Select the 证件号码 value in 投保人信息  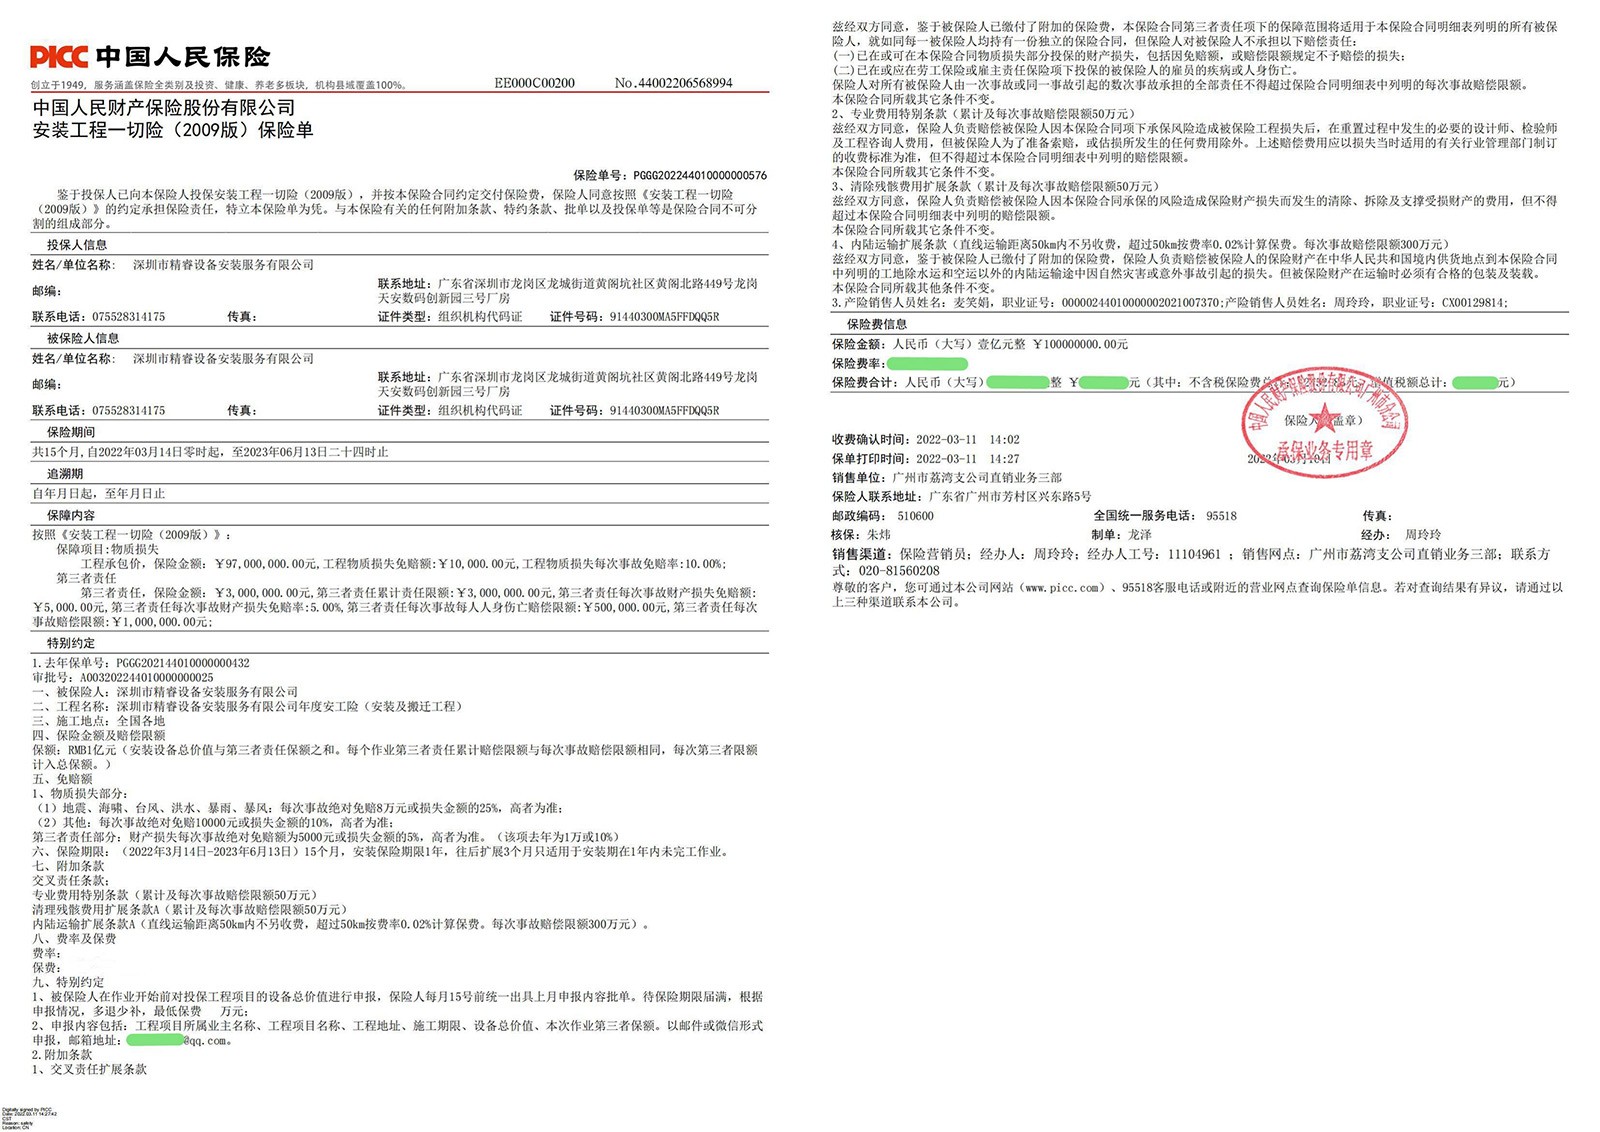click(x=664, y=317)
